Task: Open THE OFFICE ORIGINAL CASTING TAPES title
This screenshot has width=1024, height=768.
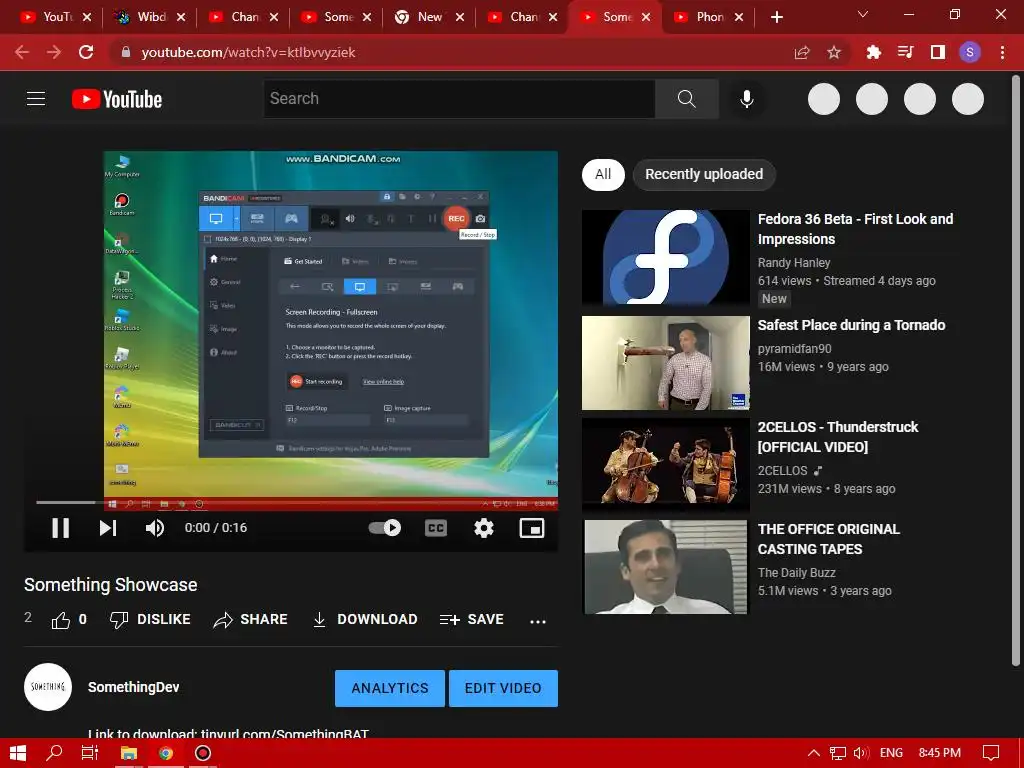Action: click(829, 539)
